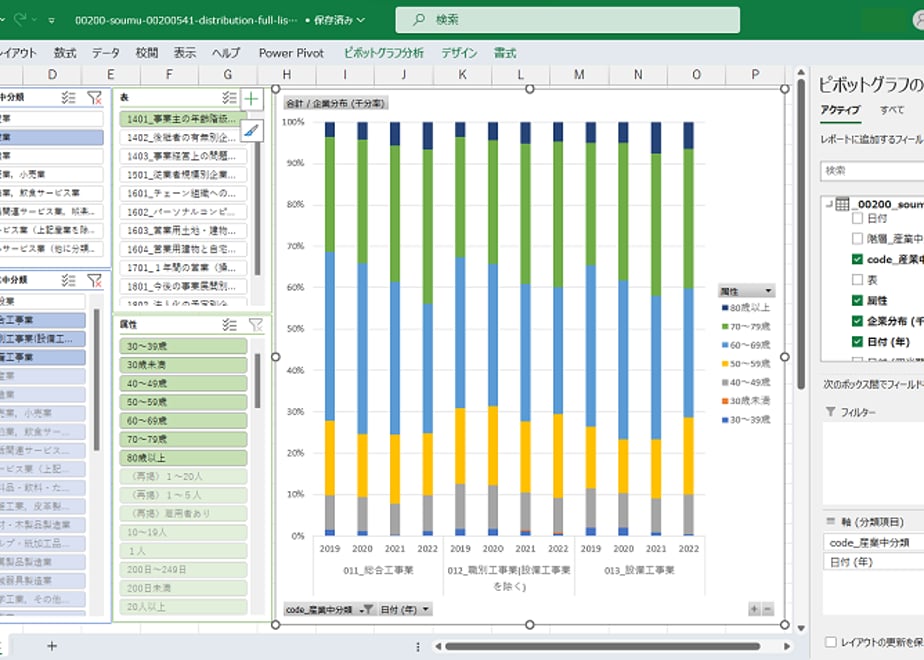Open the code_産業中分類 axis field button dropdown
The width and height of the screenshot is (924, 660).
[x=365, y=609]
